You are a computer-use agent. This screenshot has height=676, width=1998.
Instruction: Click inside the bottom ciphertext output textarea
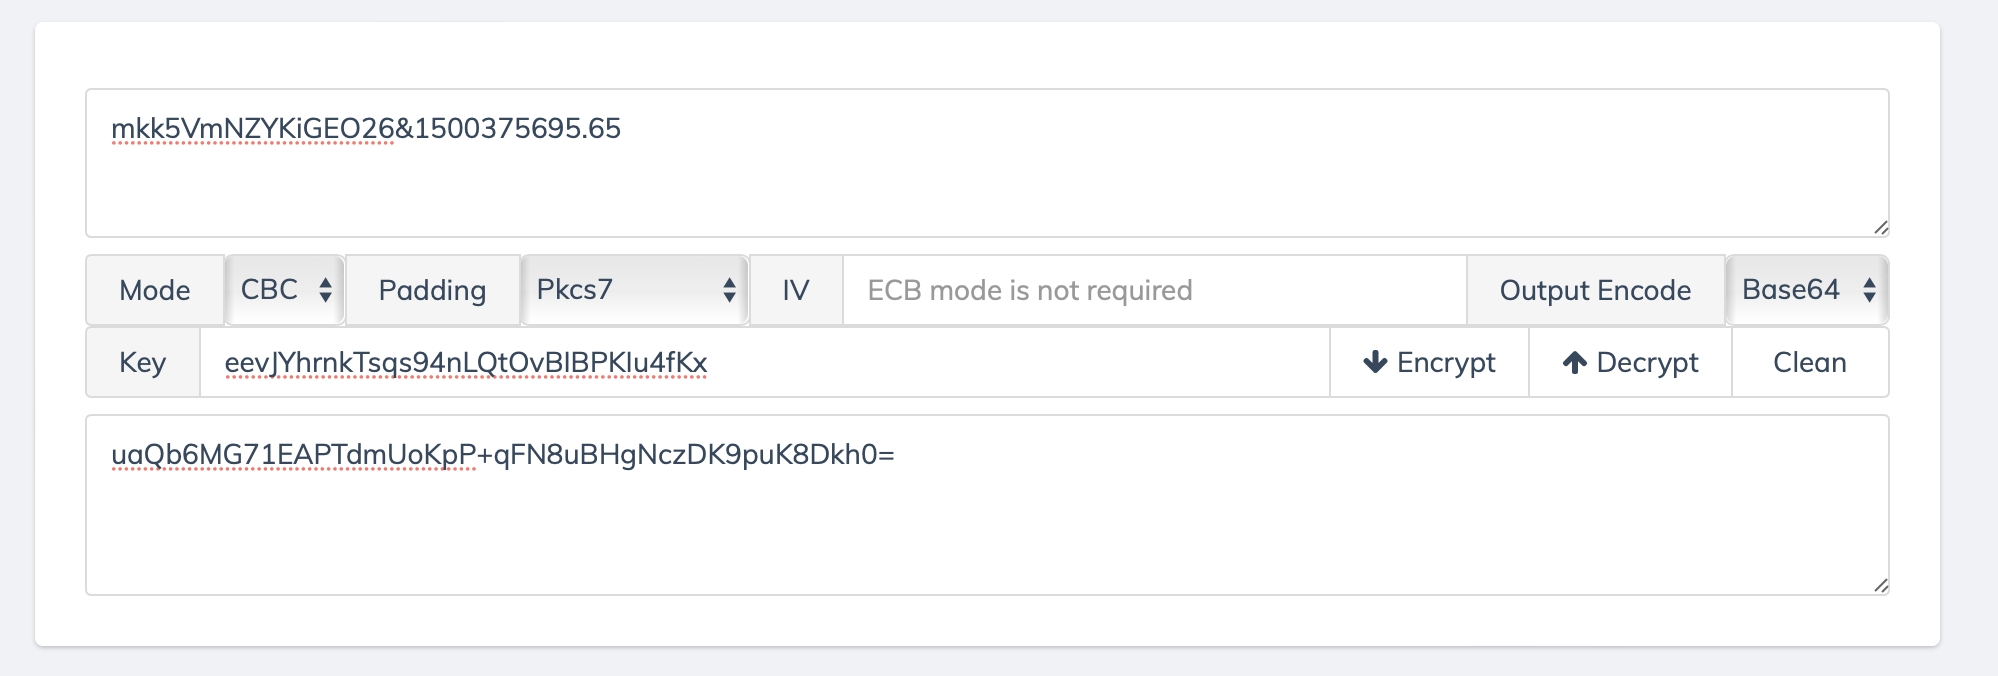point(987,505)
